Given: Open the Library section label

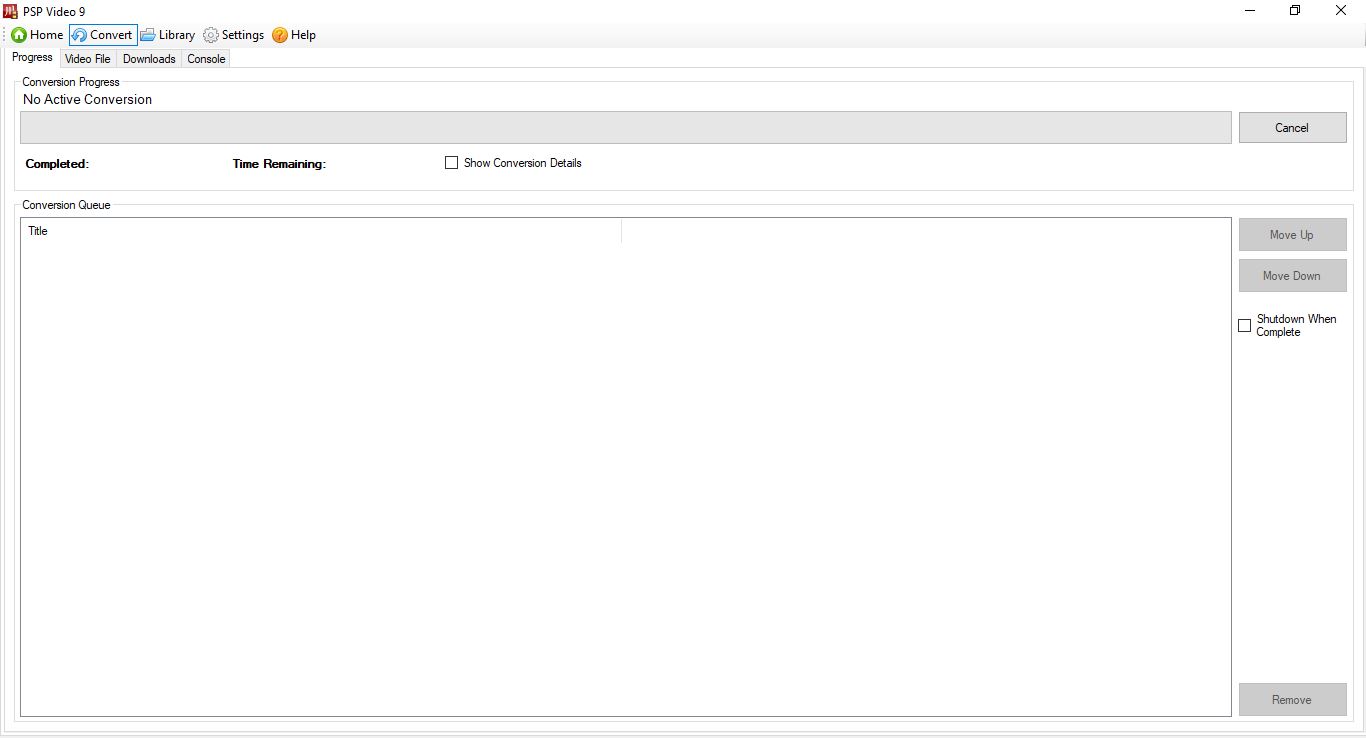Looking at the screenshot, I should (x=177, y=35).
